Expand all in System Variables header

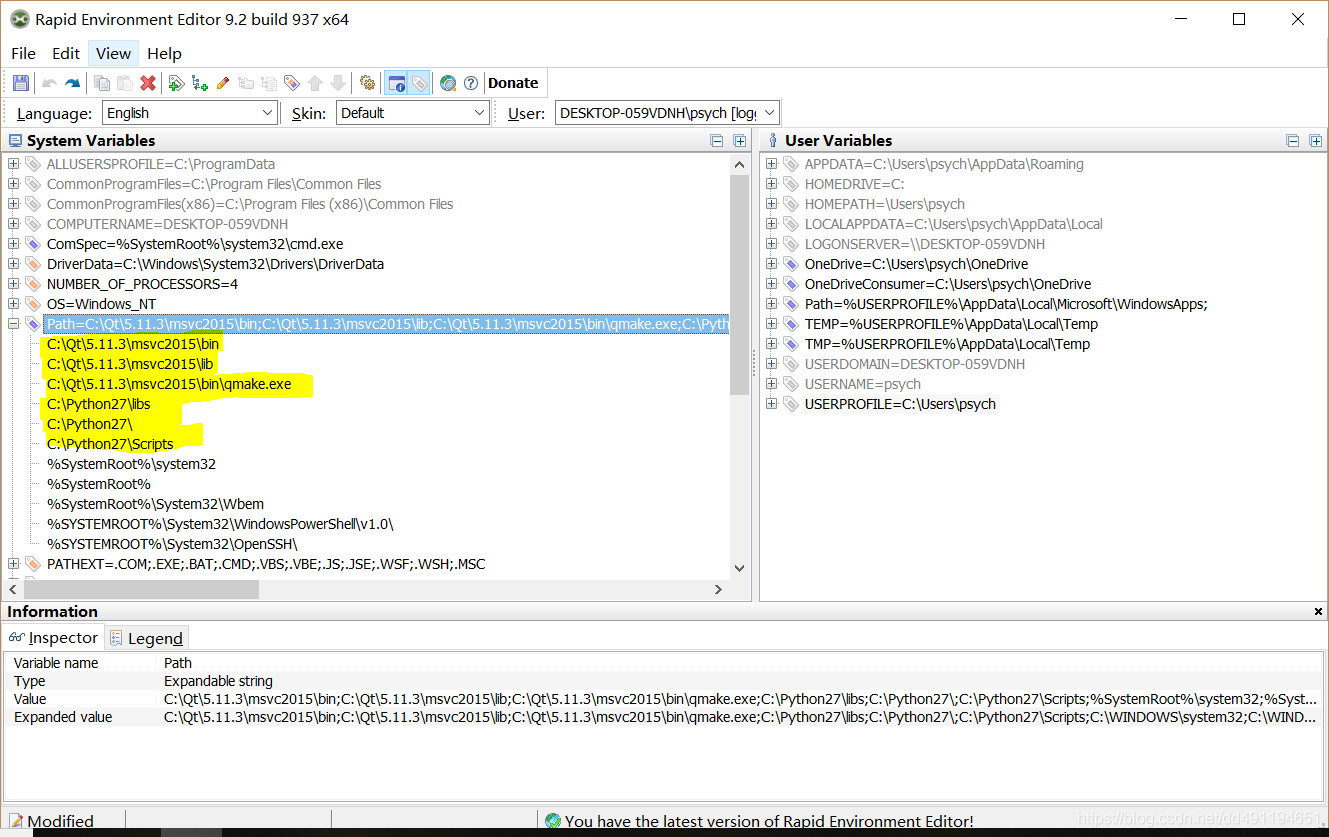[x=740, y=141]
